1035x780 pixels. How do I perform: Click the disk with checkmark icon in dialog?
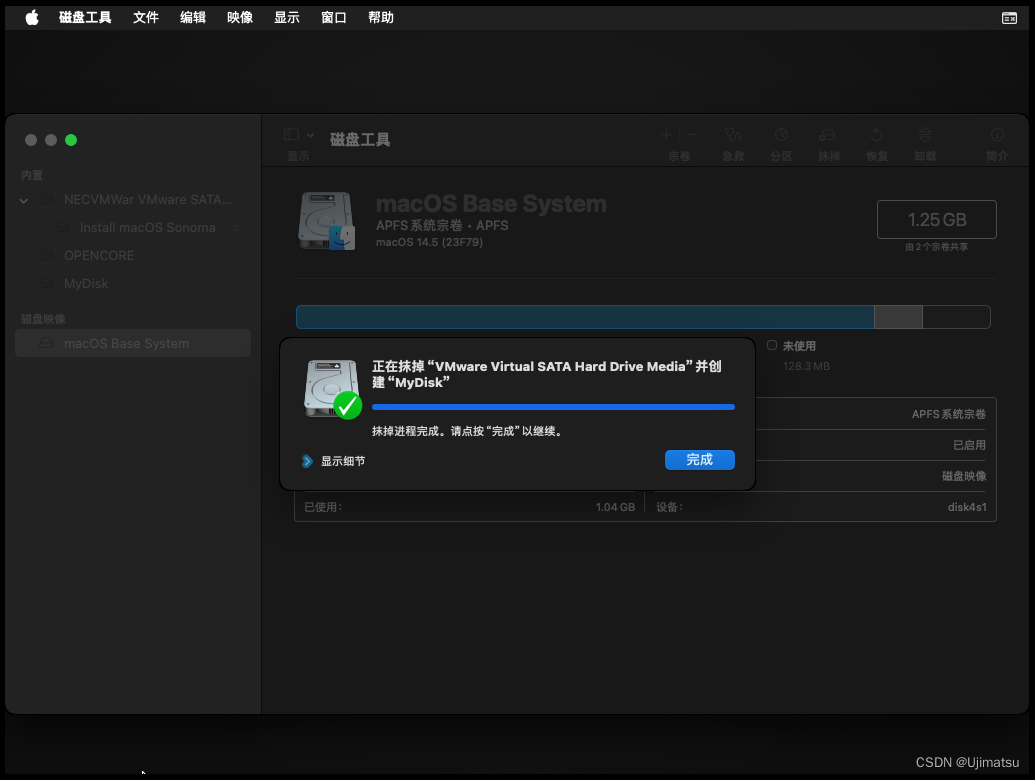click(x=333, y=389)
